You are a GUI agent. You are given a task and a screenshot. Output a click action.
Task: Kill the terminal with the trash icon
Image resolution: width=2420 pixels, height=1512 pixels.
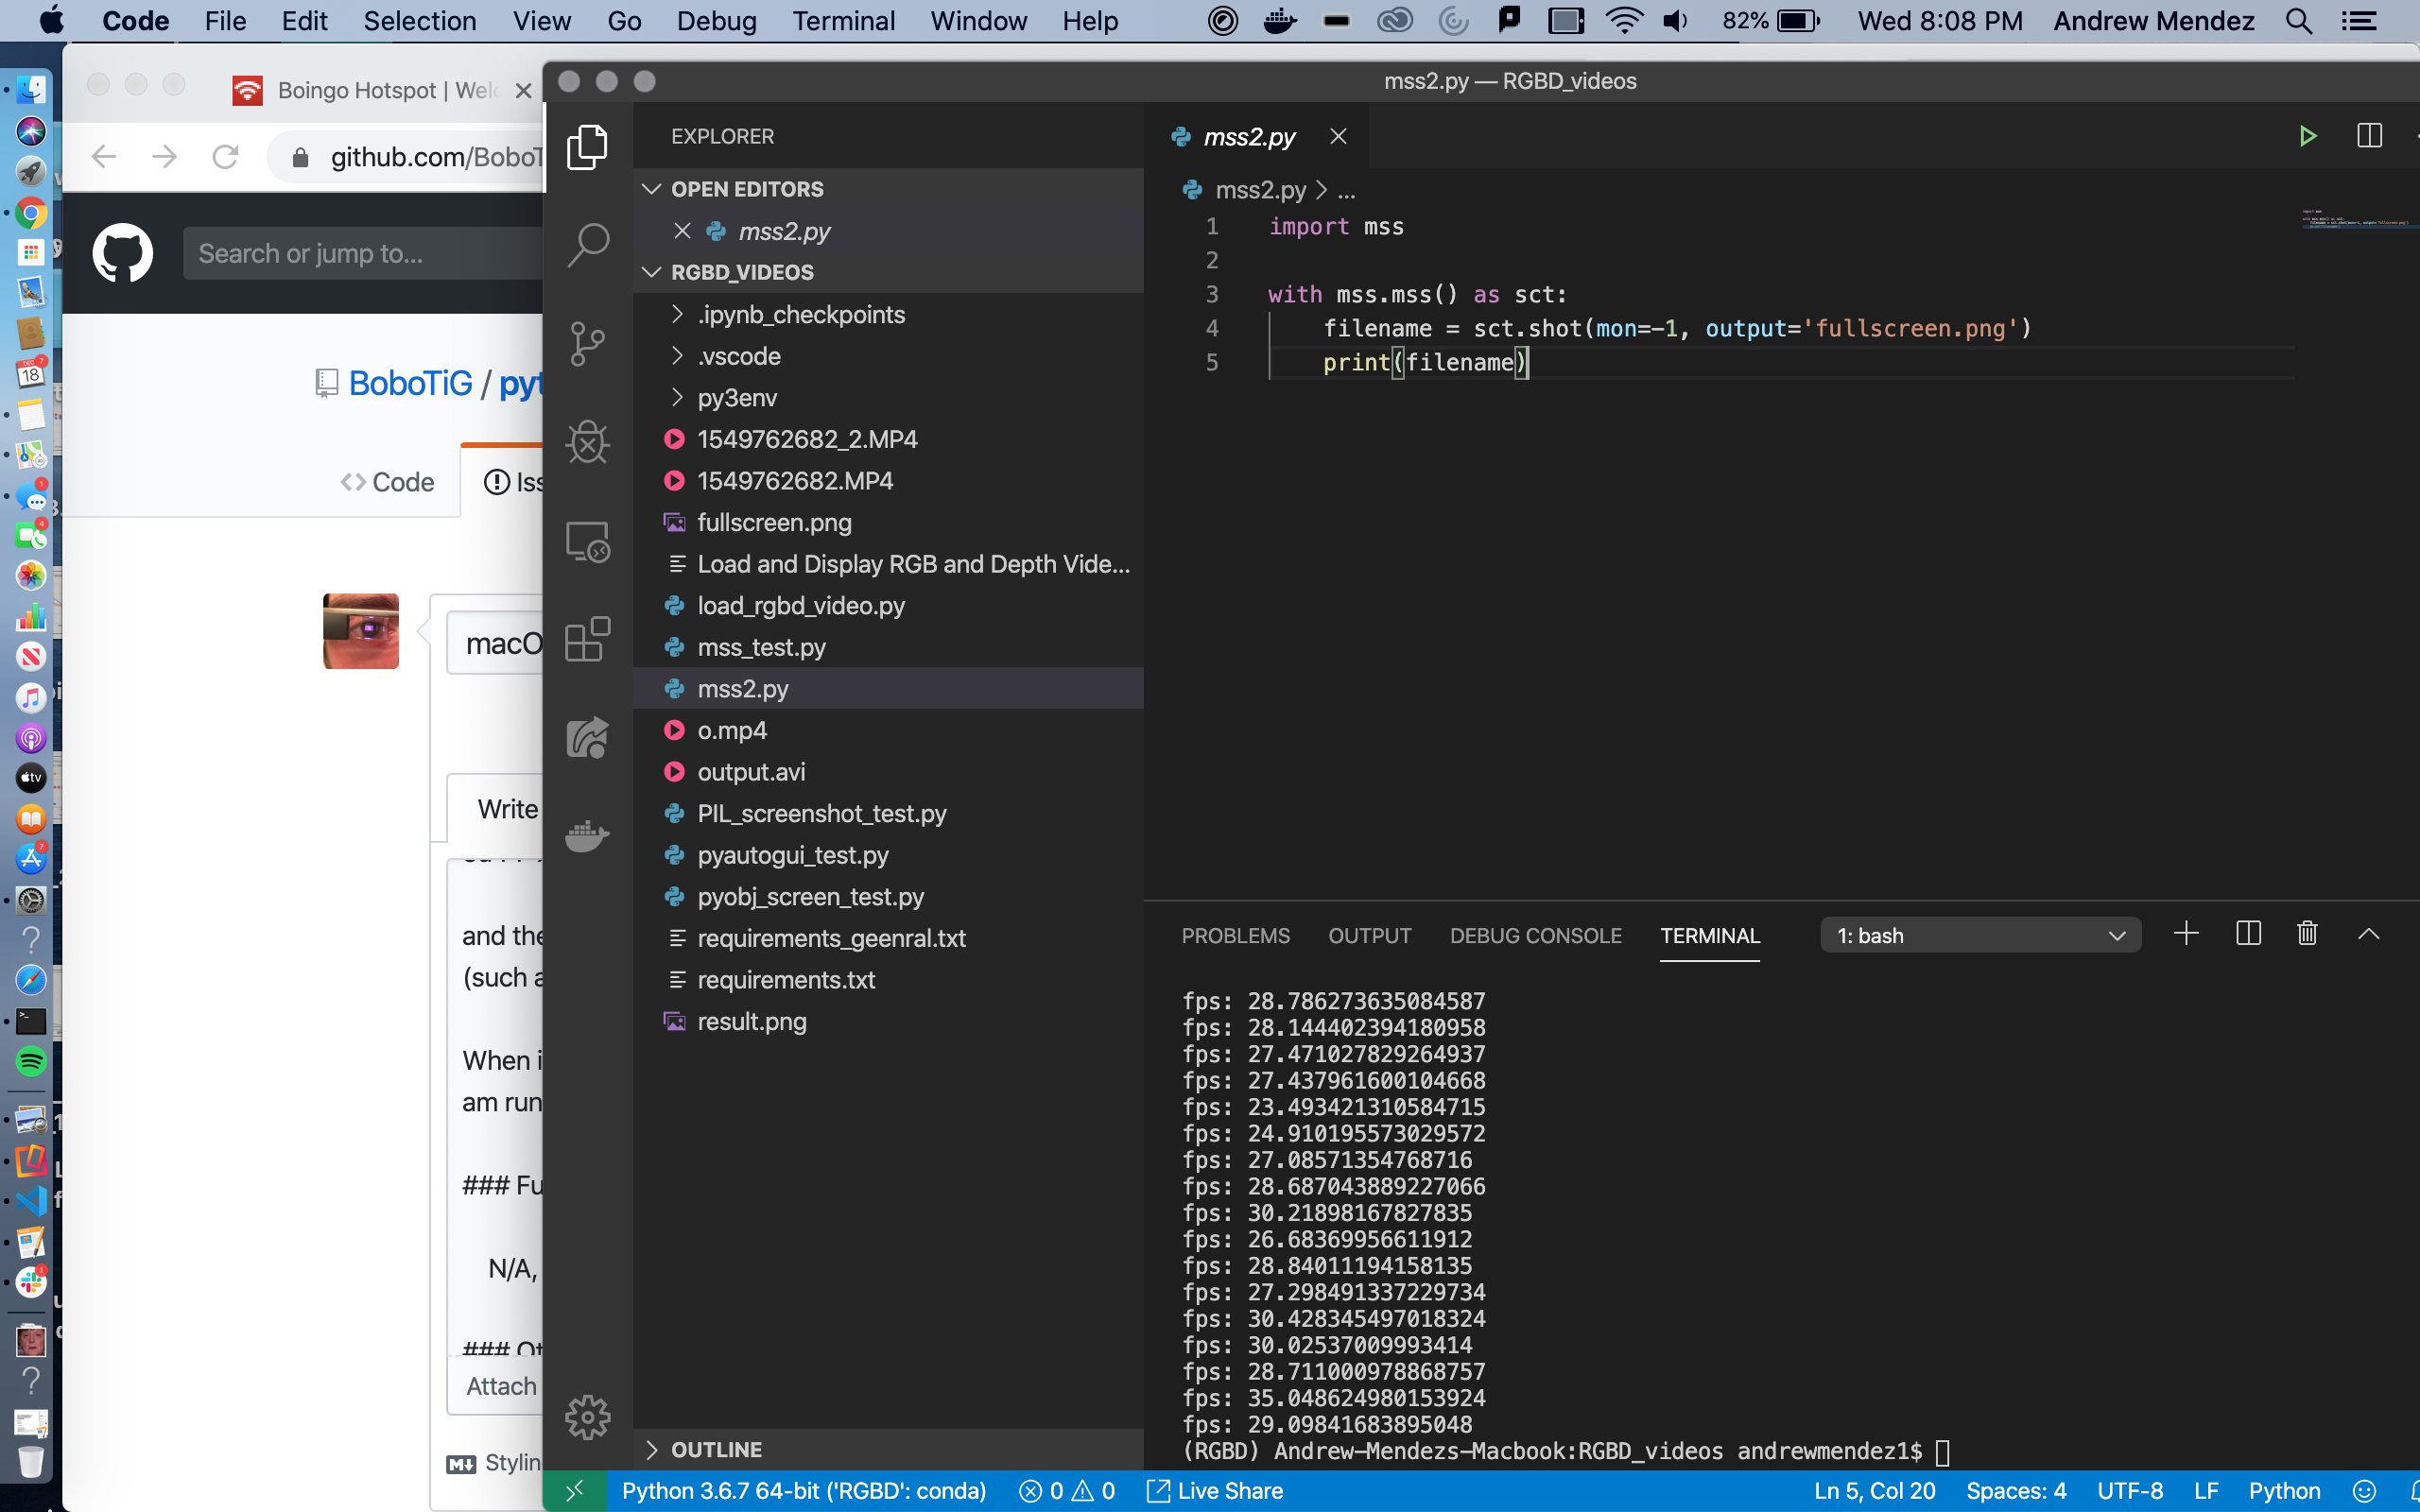(x=2307, y=934)
